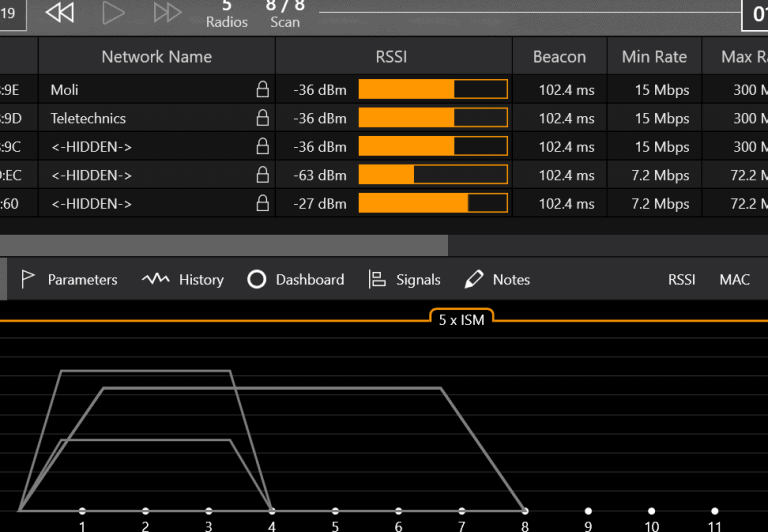The width and height of the screenshot is (768, 532).
Task: Click the Min Rate column header
Action: [x=654, y=57]
